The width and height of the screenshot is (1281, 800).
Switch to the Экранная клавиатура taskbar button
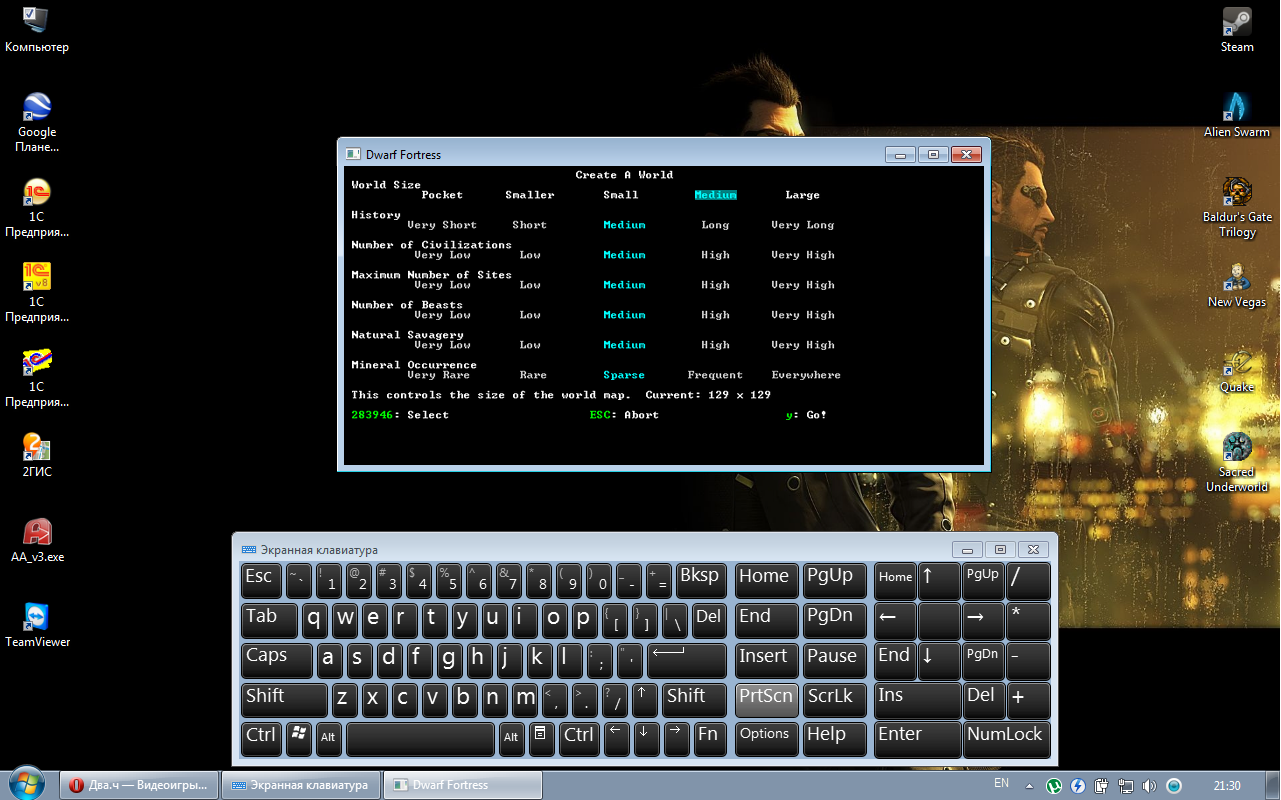300,785
